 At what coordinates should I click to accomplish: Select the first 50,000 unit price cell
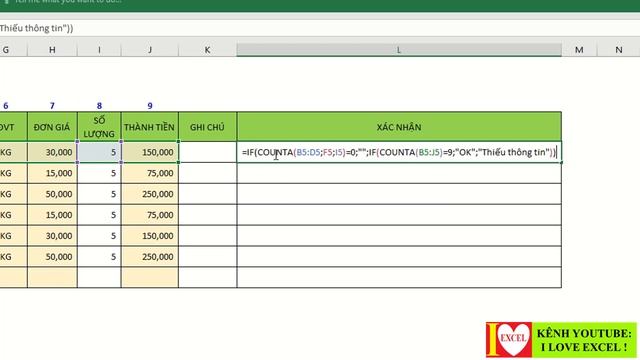[x=52, y=194]
